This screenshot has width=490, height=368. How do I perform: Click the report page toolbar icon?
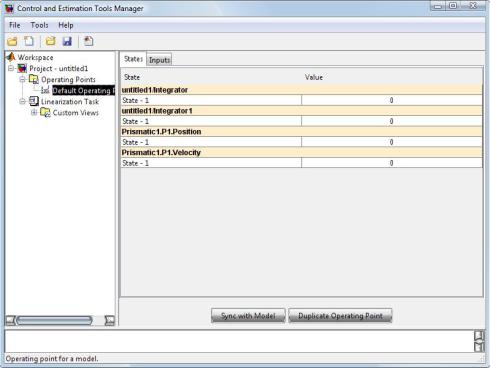pos(88,41)
